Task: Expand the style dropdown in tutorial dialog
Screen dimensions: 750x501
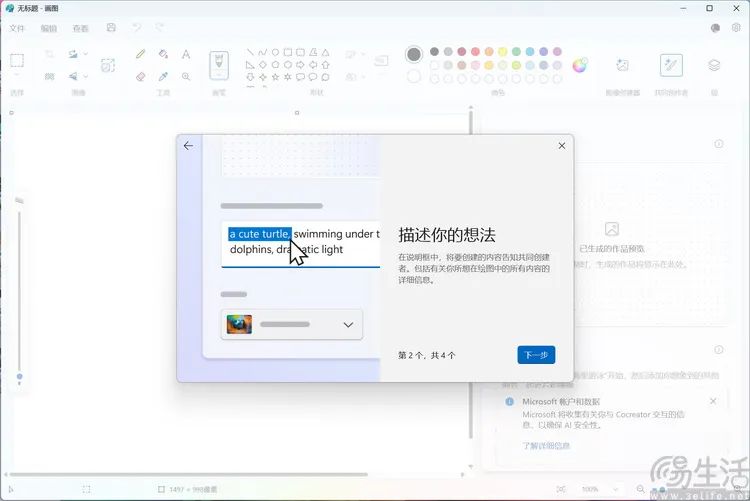Action: tap(291, 324)
